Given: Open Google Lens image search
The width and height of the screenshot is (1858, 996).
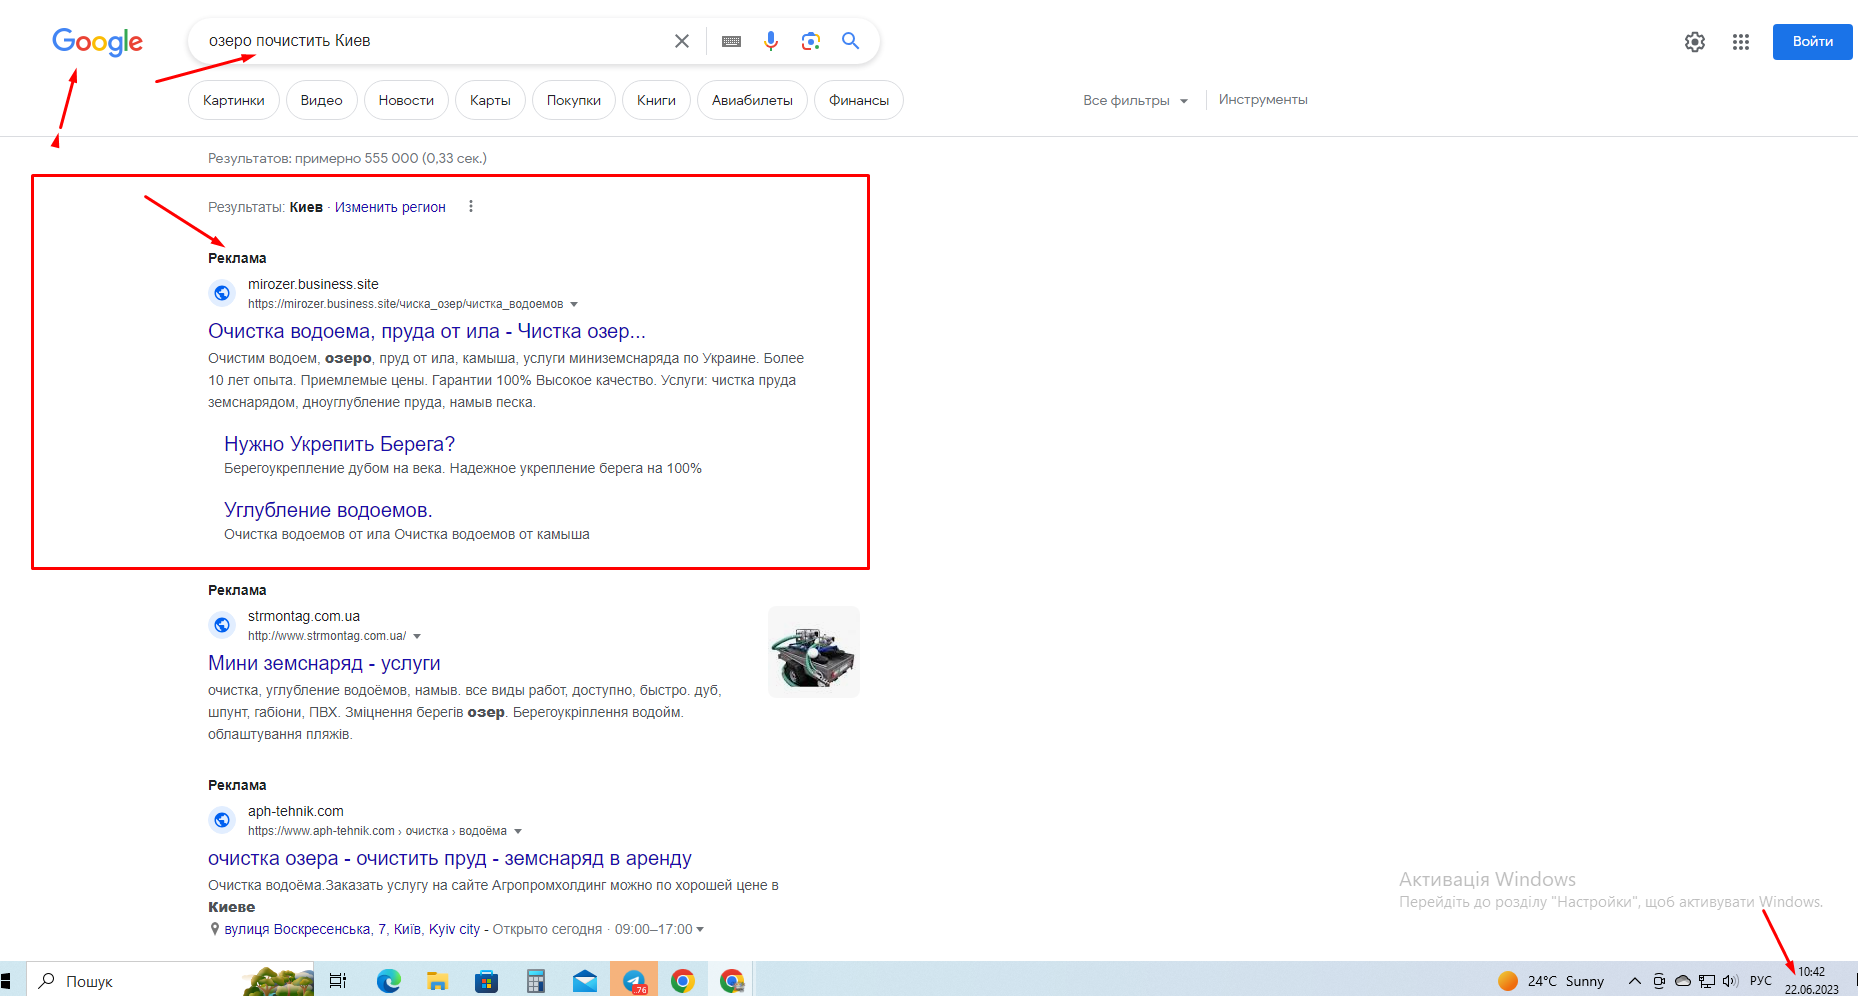Looking at the screenshot, I should point(811,41).
